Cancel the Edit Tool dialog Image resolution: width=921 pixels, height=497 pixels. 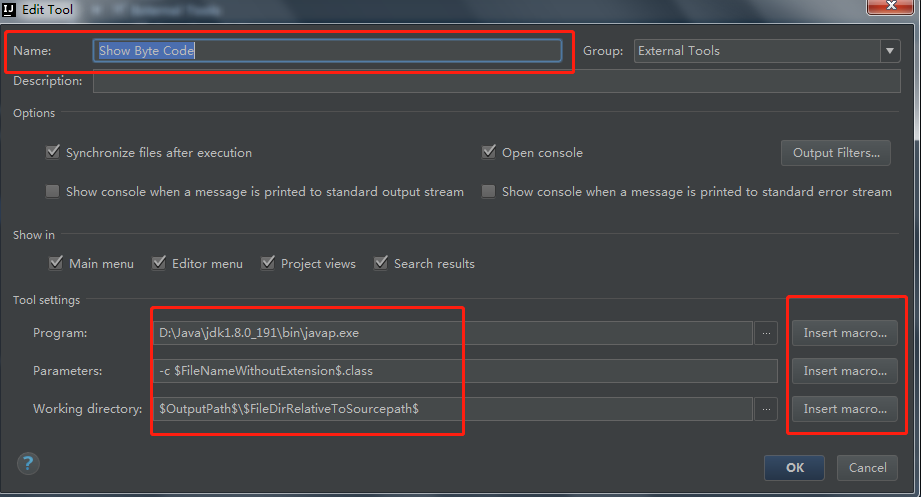867,468
